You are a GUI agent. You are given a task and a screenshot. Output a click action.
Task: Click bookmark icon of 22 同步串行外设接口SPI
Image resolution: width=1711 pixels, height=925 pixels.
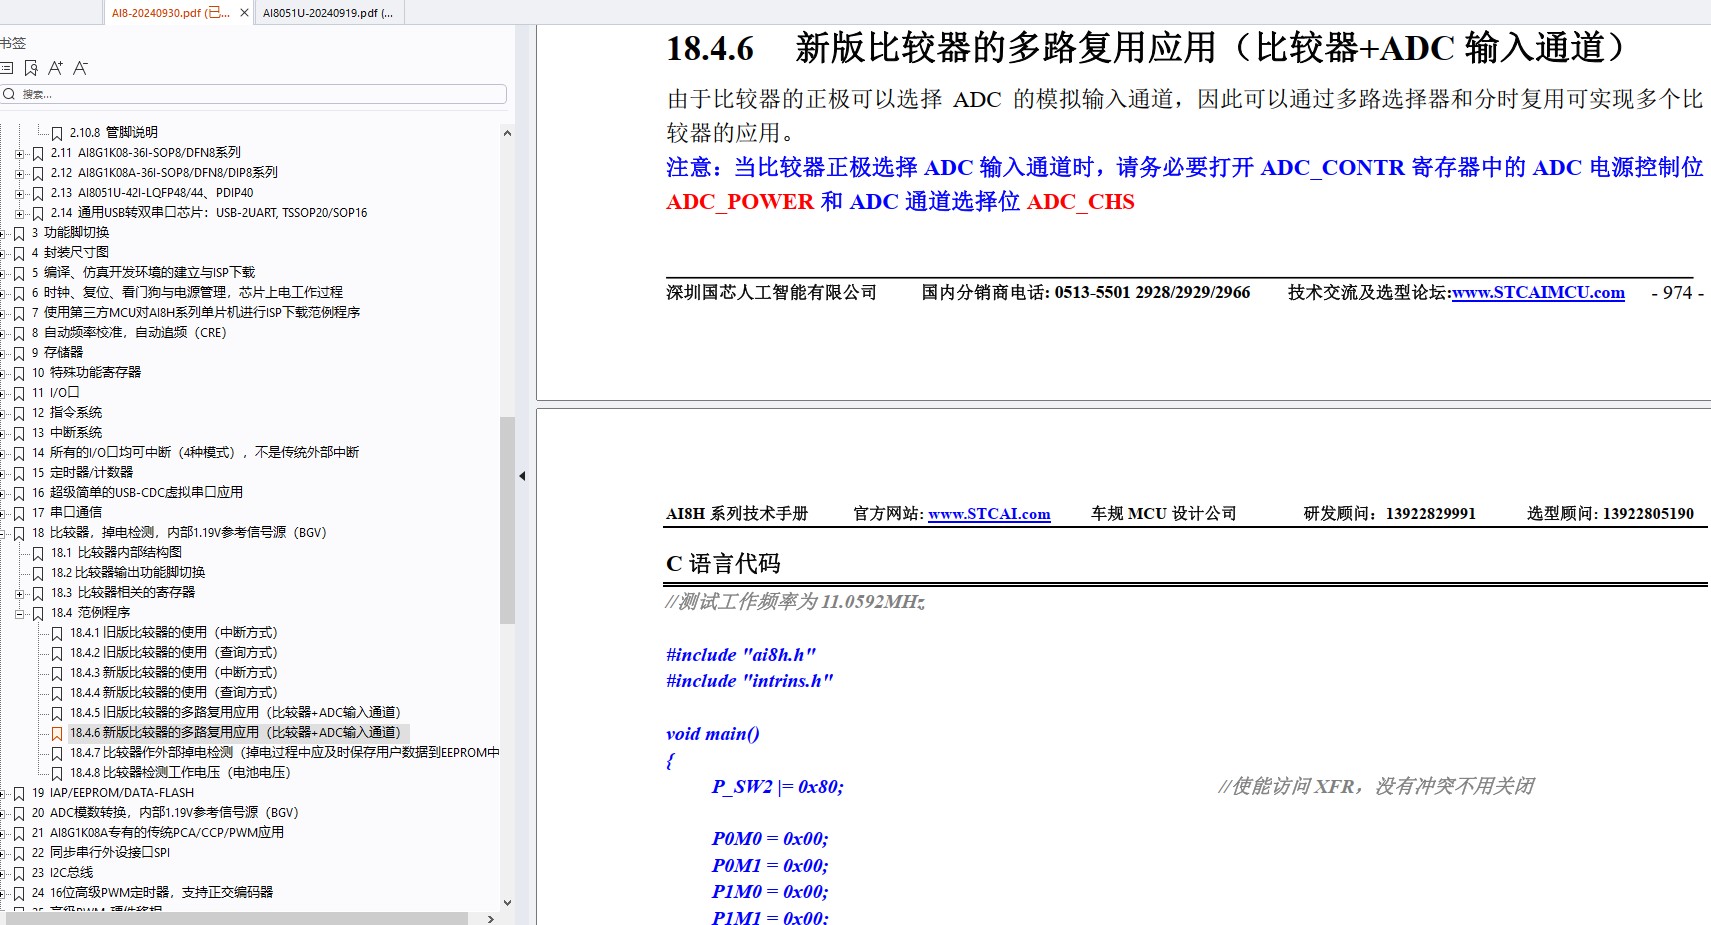[19, 853]
